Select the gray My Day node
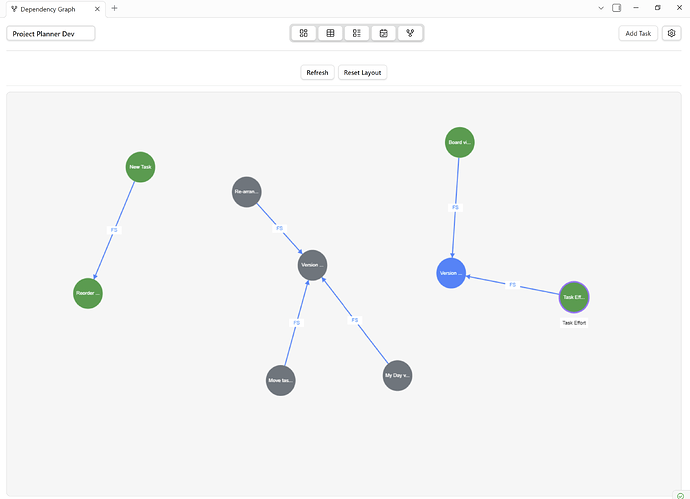The image size is (690, 499). (397, 376)
